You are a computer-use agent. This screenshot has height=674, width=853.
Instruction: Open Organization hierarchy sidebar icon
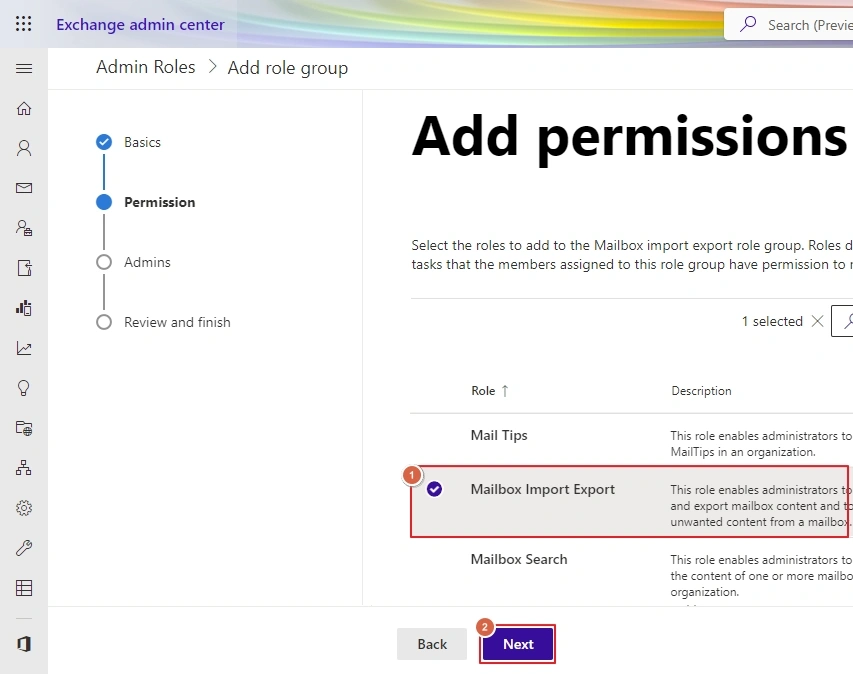tap(24, 468)
